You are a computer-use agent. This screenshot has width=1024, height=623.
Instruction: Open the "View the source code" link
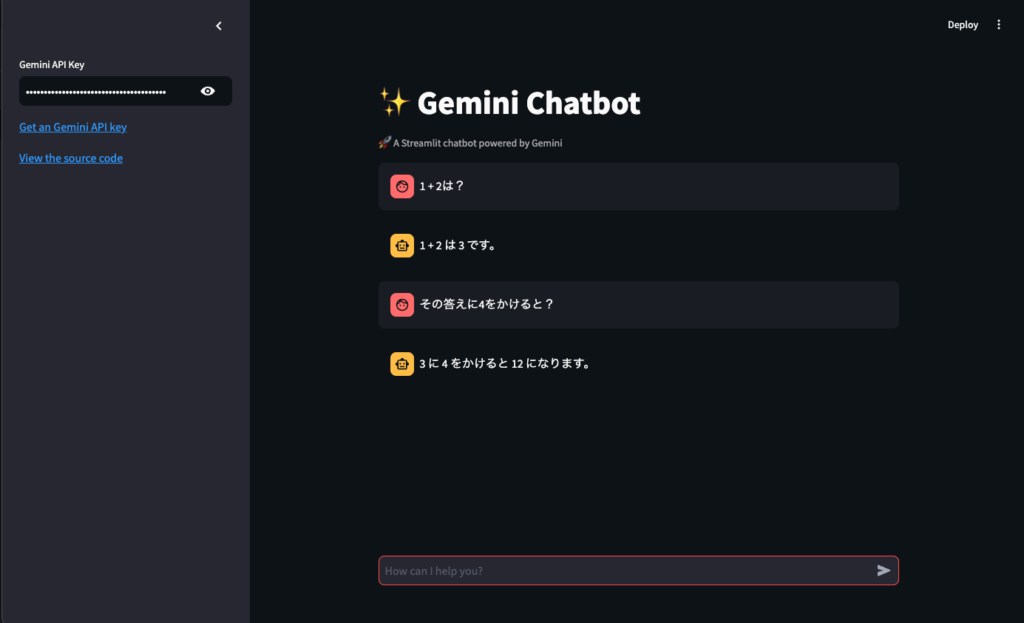pos(70,157)
